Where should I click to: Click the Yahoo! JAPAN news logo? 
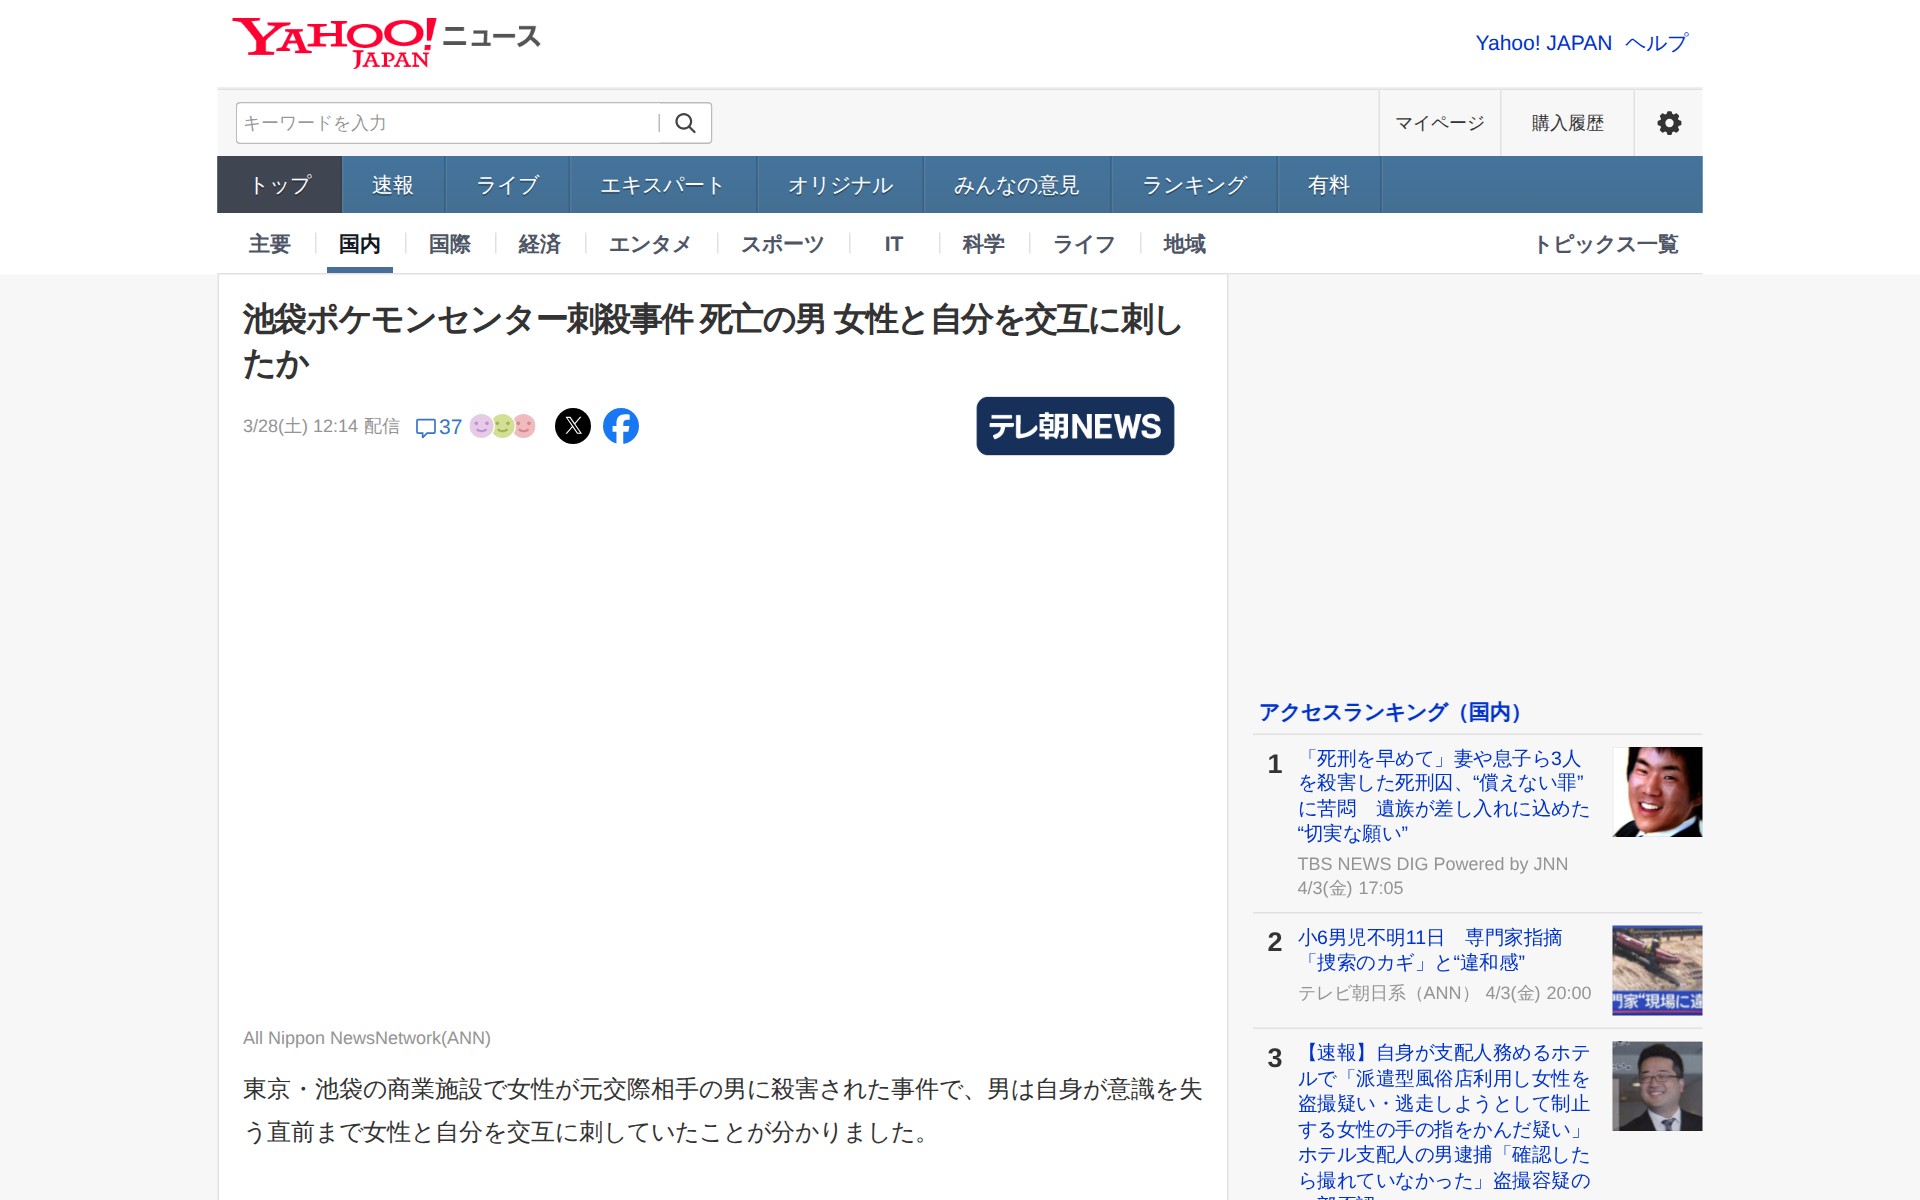pyautogui.click(x=334, y=42)
